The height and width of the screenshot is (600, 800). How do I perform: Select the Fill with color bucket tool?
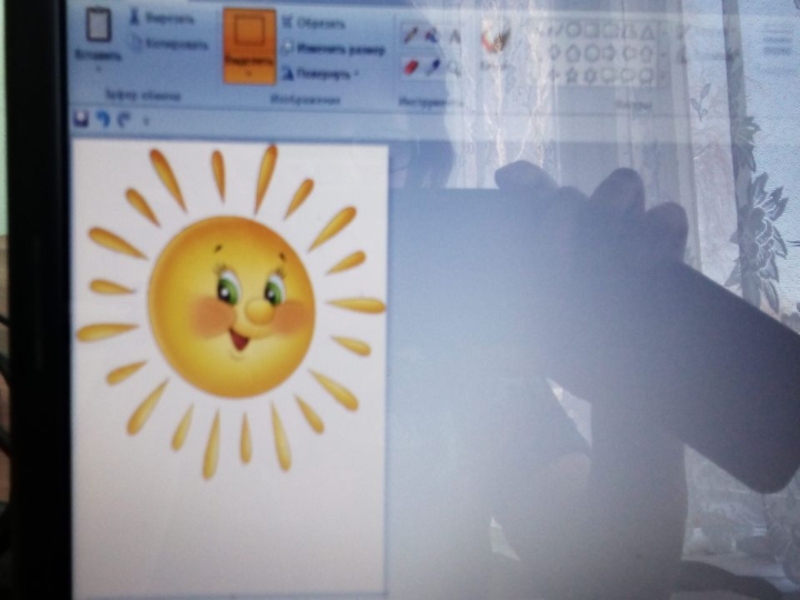click(x=432, y=35)
